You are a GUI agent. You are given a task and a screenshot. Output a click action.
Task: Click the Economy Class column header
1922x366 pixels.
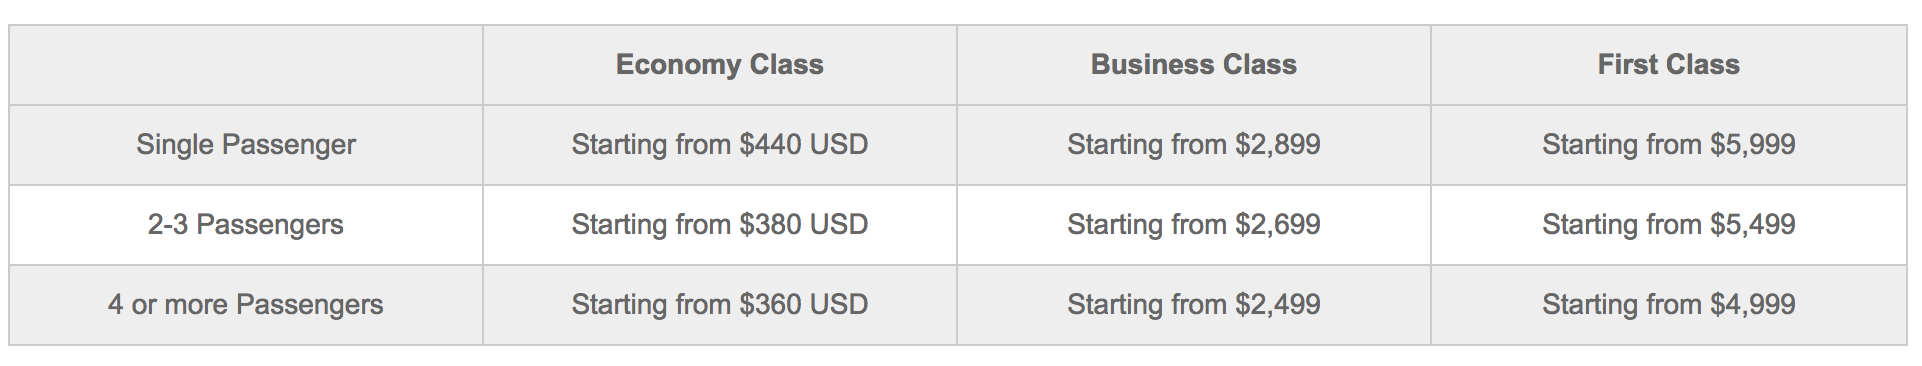tap(720, 65)
